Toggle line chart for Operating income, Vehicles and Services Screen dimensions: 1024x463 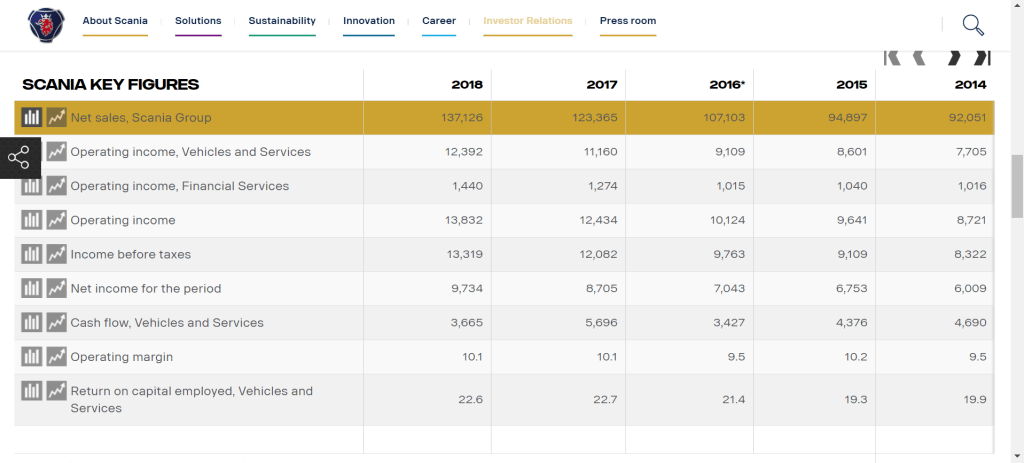click(56, 152)
